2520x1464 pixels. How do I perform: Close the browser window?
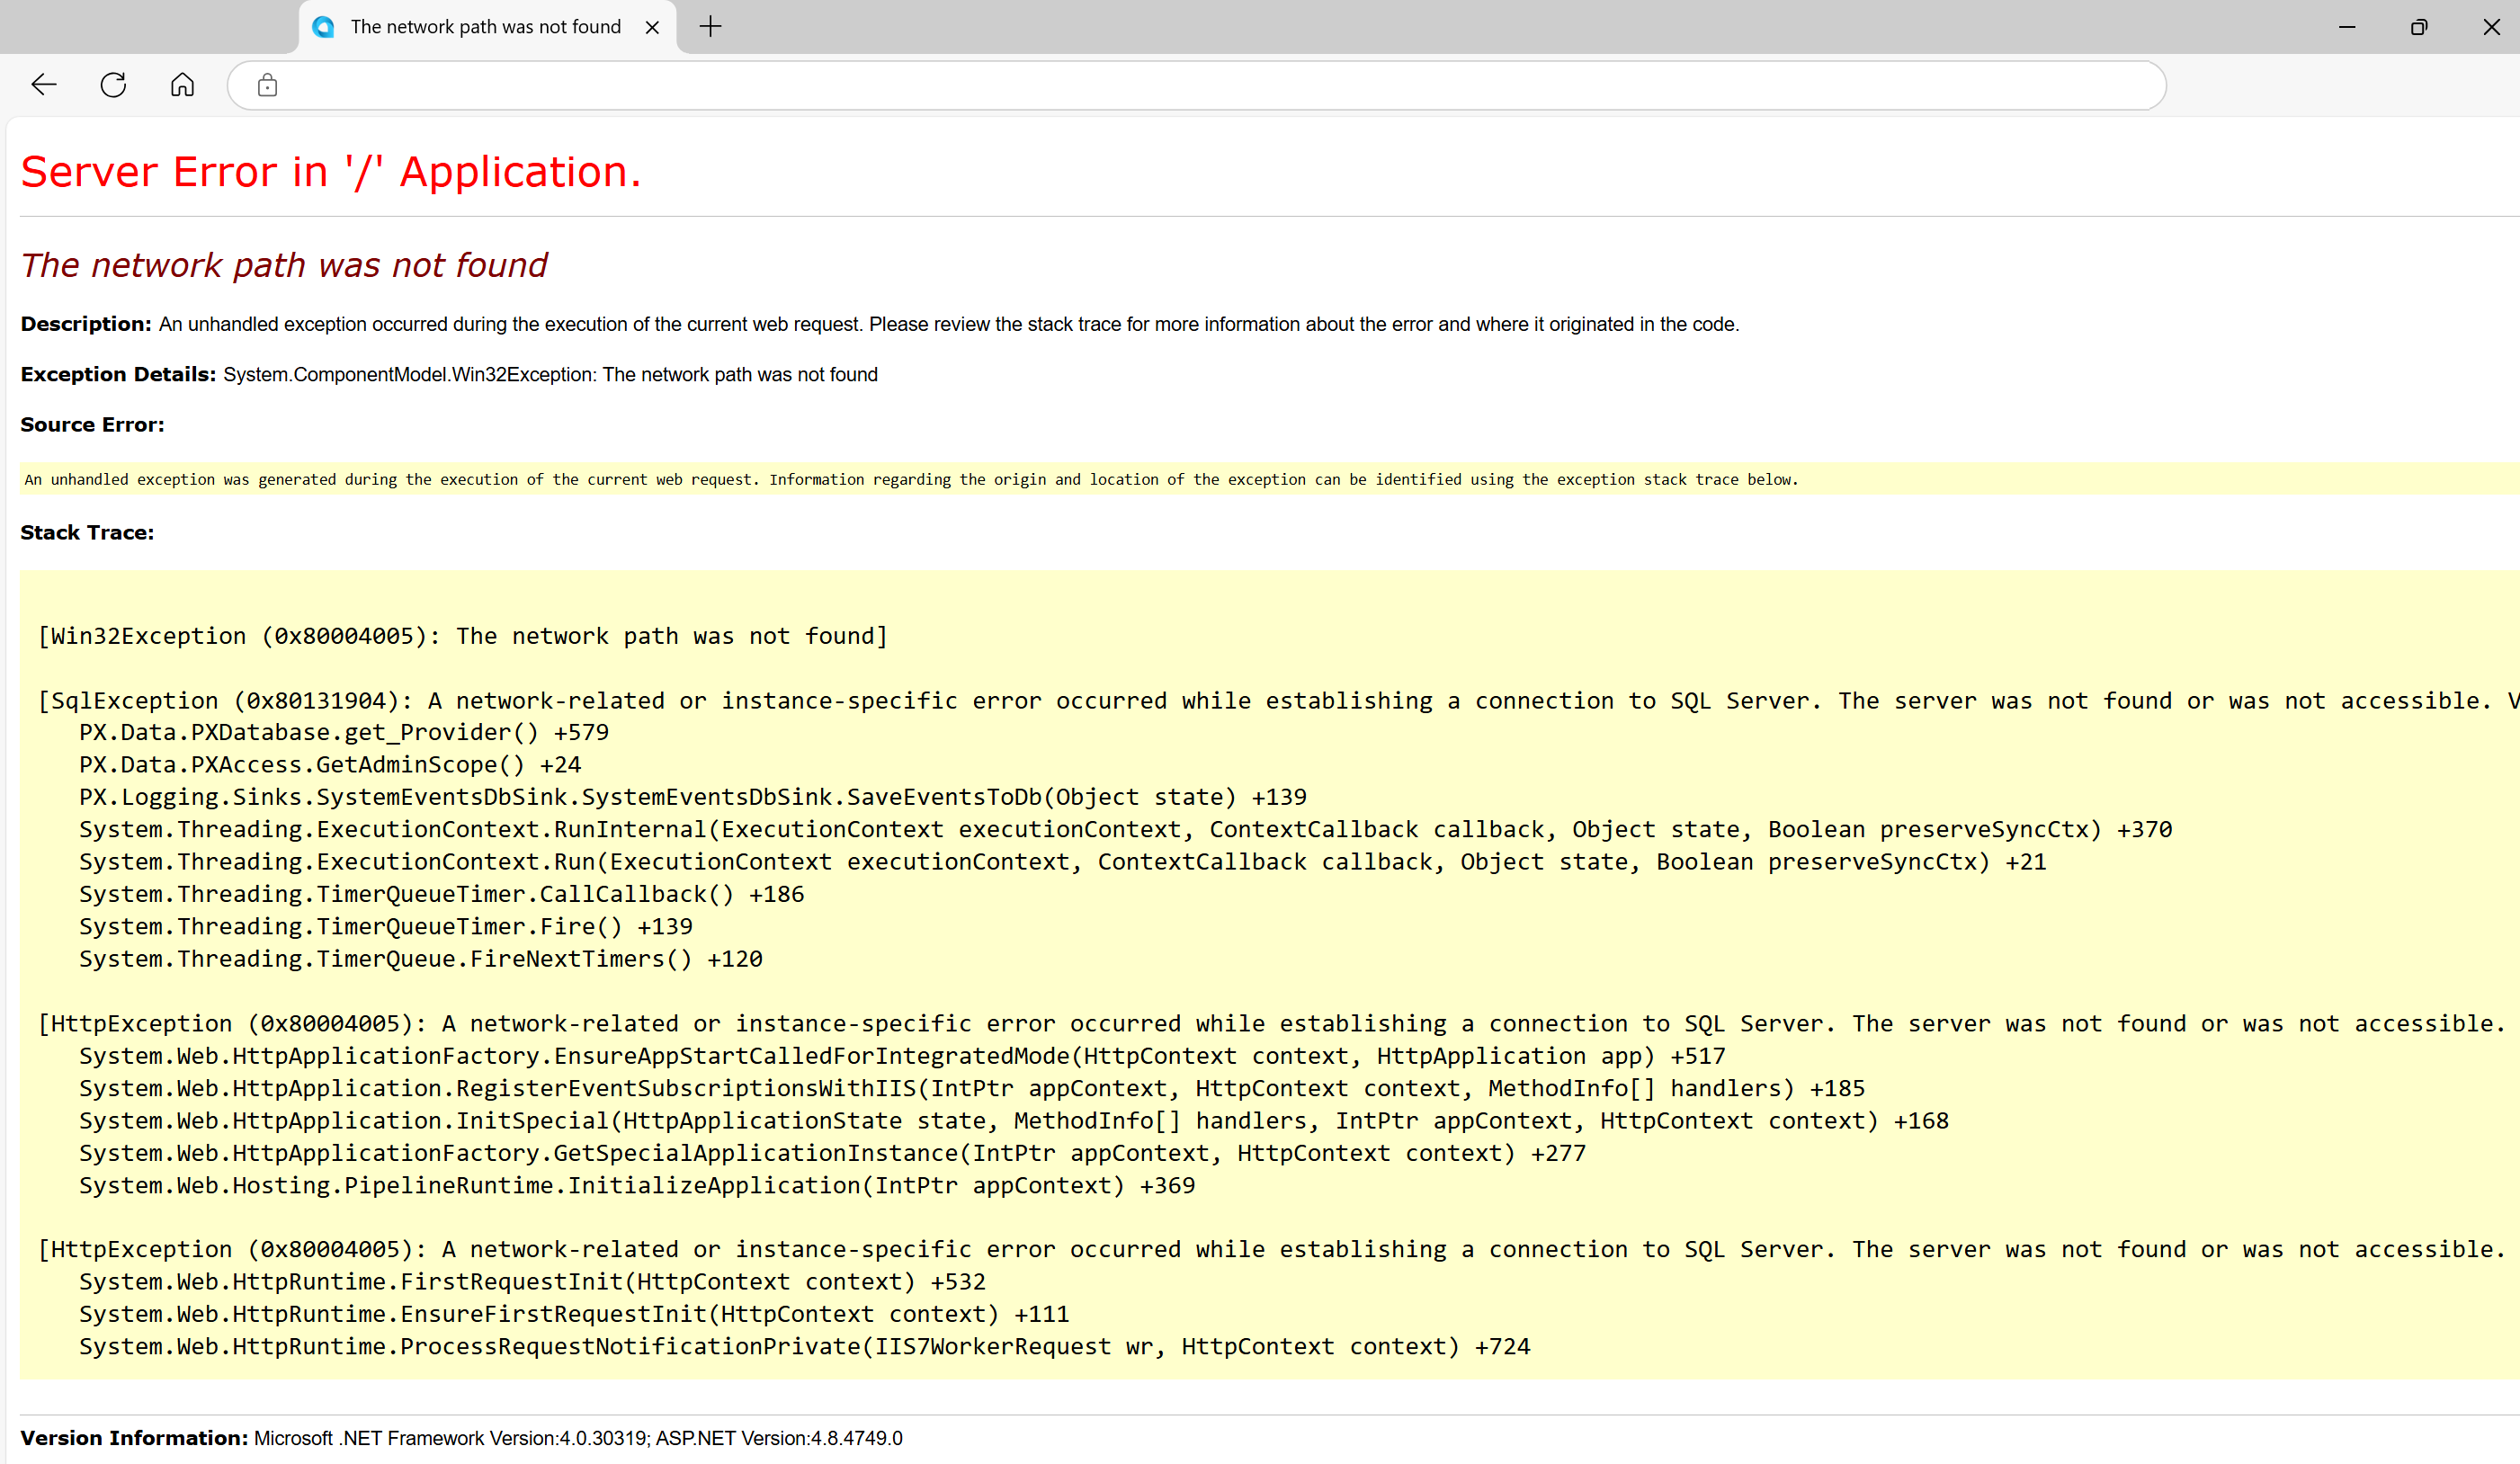pos(2491,27)
